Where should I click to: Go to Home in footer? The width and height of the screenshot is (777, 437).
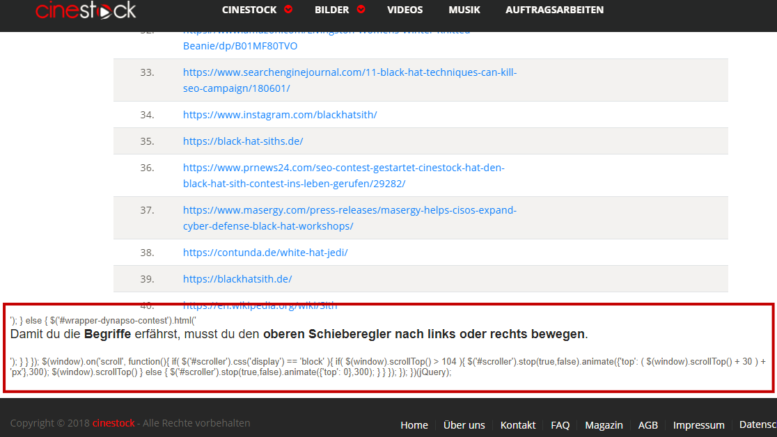414,425
